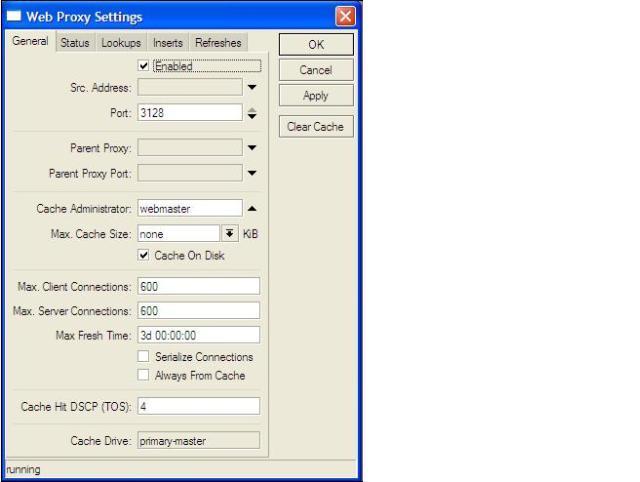Image resolution: width=640 pixels, height=482 pixels.
Task: Expand the Parent Proxy Port field arrow
Action: pyautogui.click(x=252, y=173)
